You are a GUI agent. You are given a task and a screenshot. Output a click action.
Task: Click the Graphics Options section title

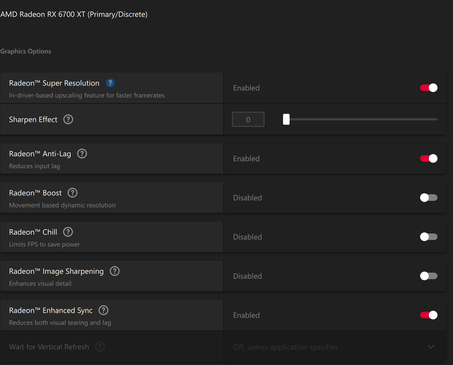26,51
